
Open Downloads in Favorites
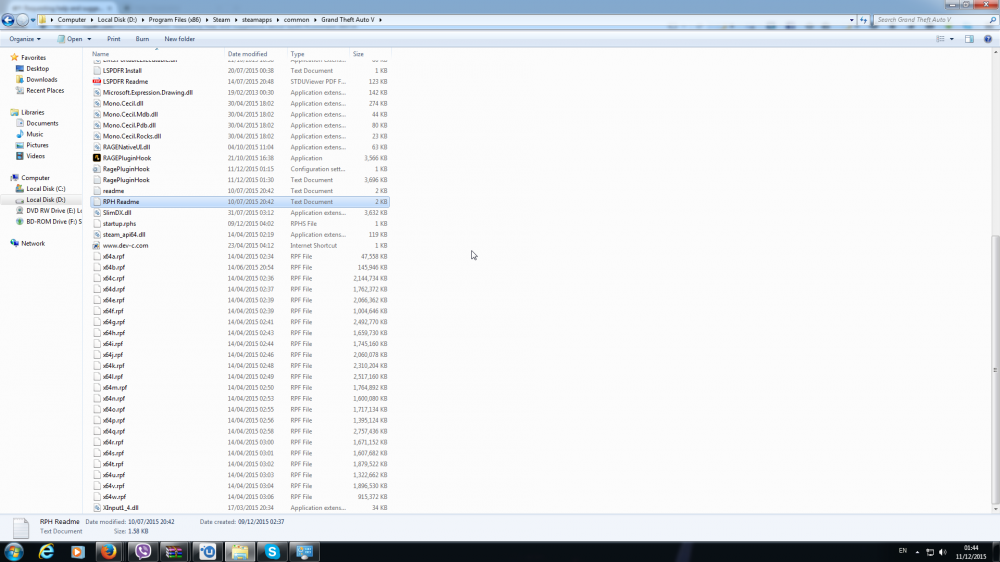pos(41,80)
